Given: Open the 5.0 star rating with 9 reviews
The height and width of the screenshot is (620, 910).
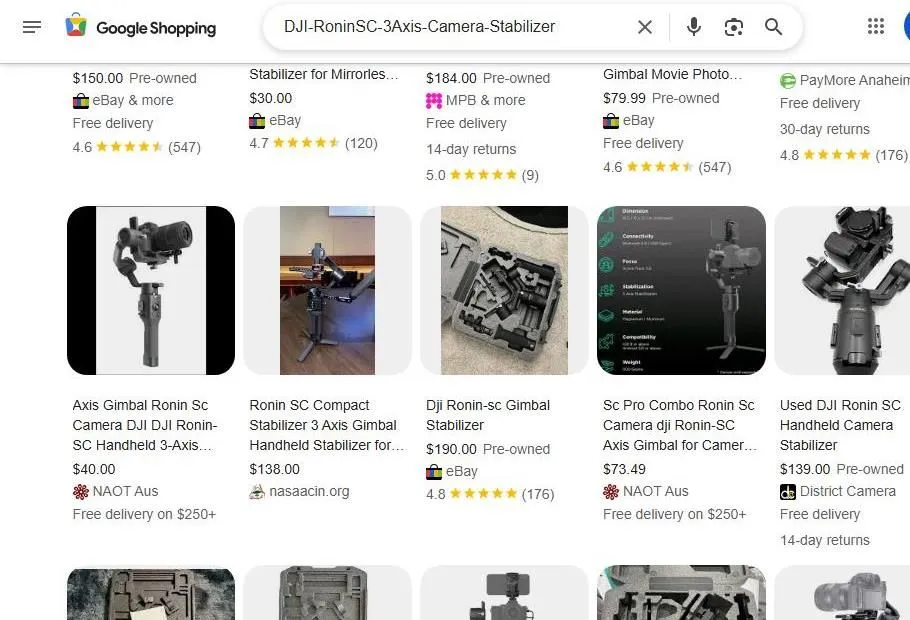Looking at the screenshot, I should [480, 175].
